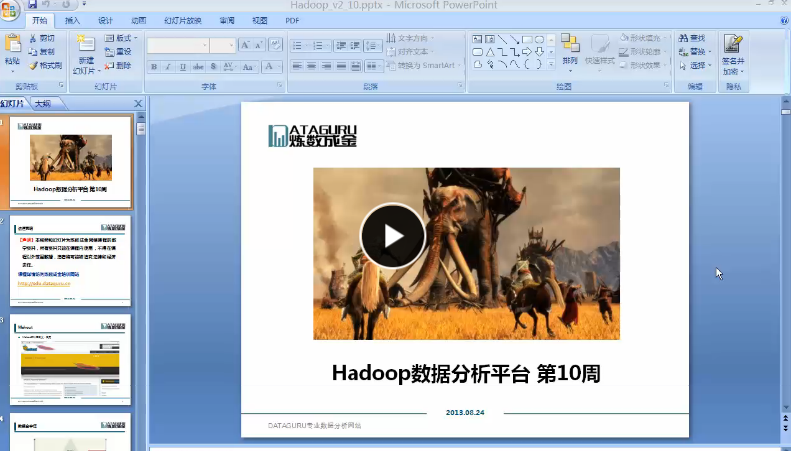Open Find (查找) with the binoculars icon
This screenshot has width=791, height=474.
pyautogui.click(x=692, y=38)
